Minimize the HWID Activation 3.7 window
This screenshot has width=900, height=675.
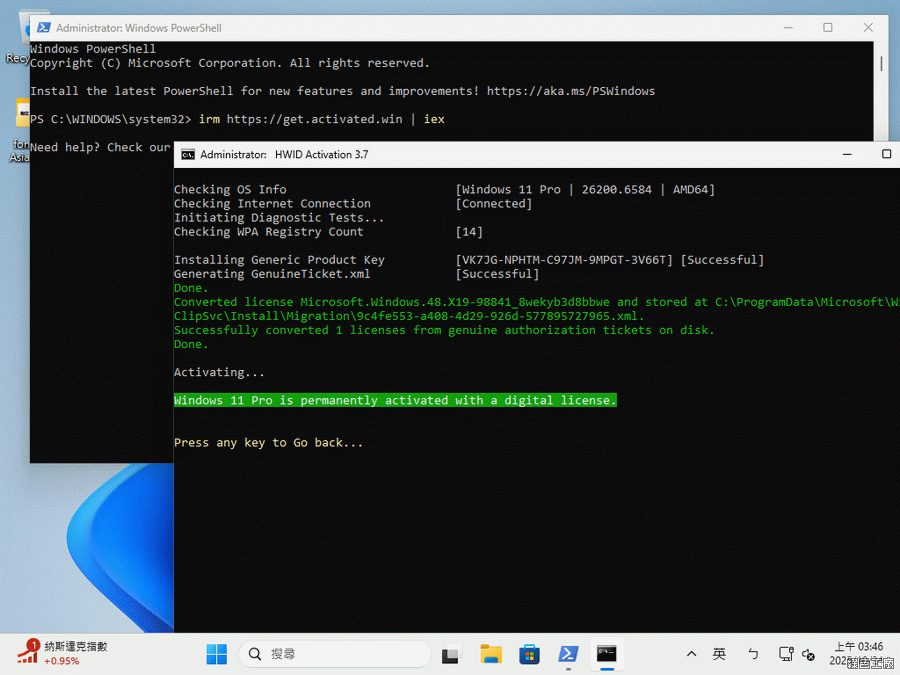[847, 155]
